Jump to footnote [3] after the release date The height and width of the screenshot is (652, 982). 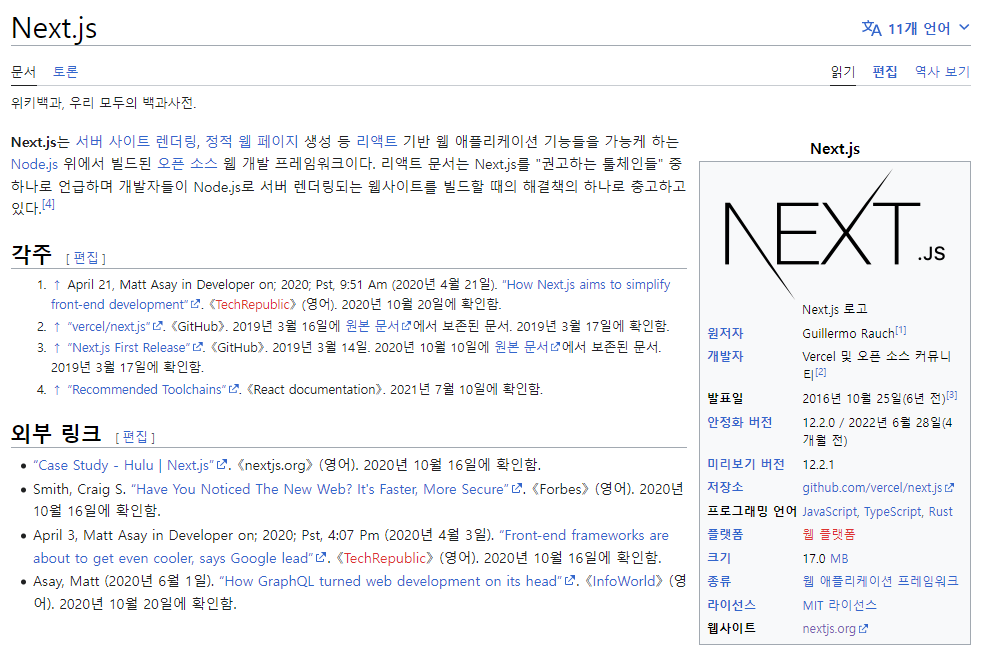coord(952,395)
